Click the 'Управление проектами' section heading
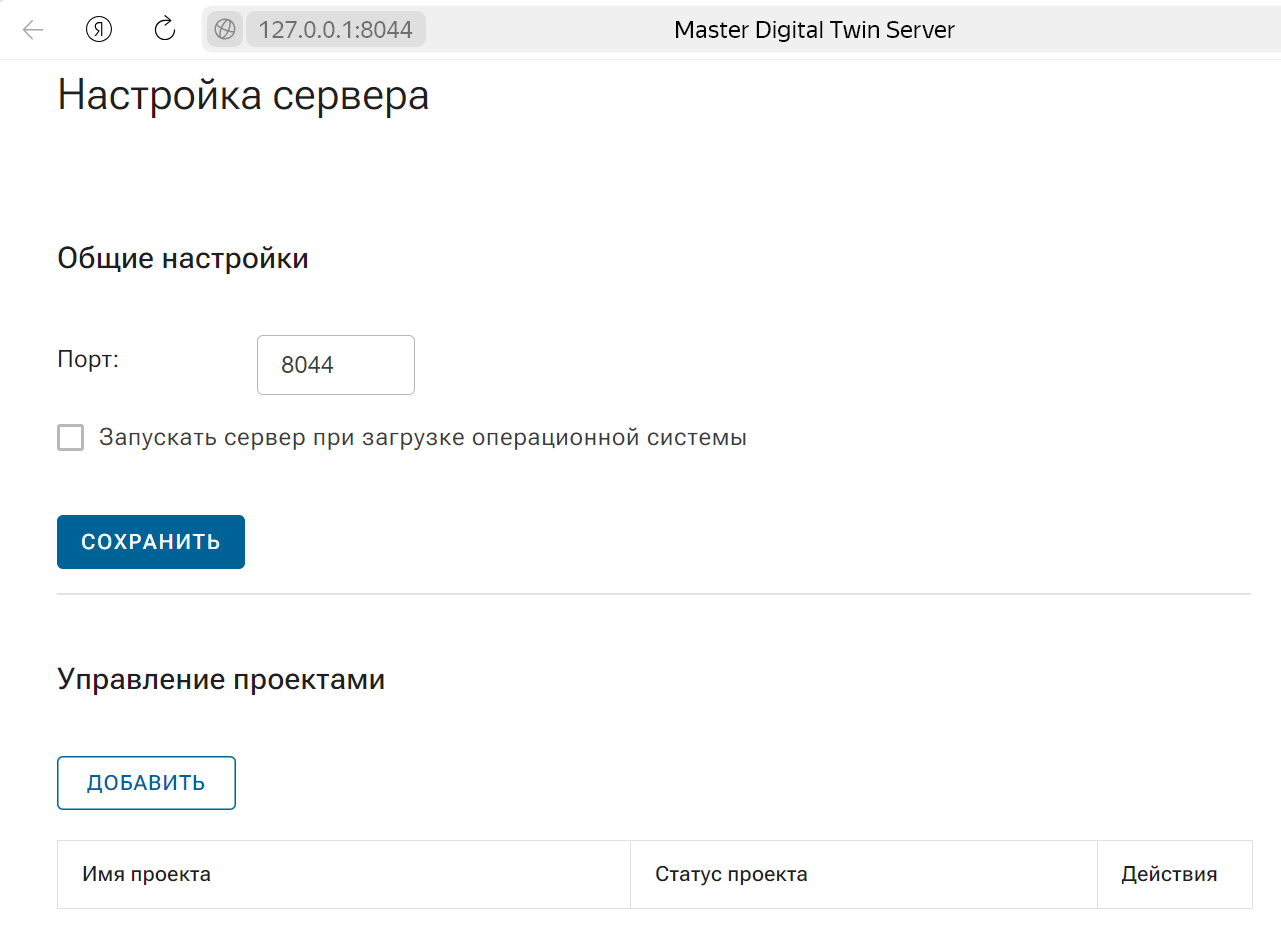This screenshot has width=1281, height=941. (x=221, y=680)
